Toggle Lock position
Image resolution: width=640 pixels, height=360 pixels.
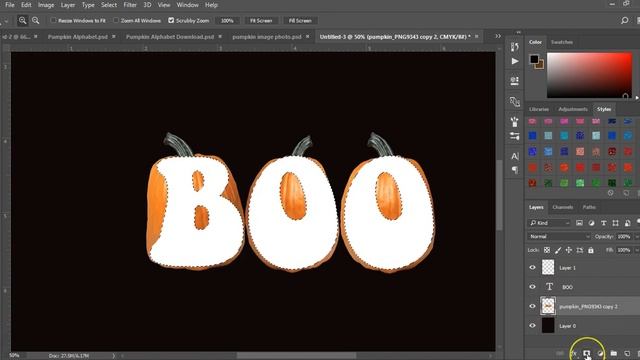[x=569, y=250]
